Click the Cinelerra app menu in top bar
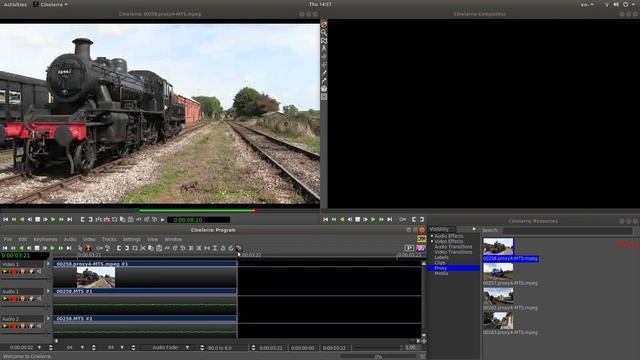Image resolution: width=640 pixels, height=360 pixels. tap(51, 4)
